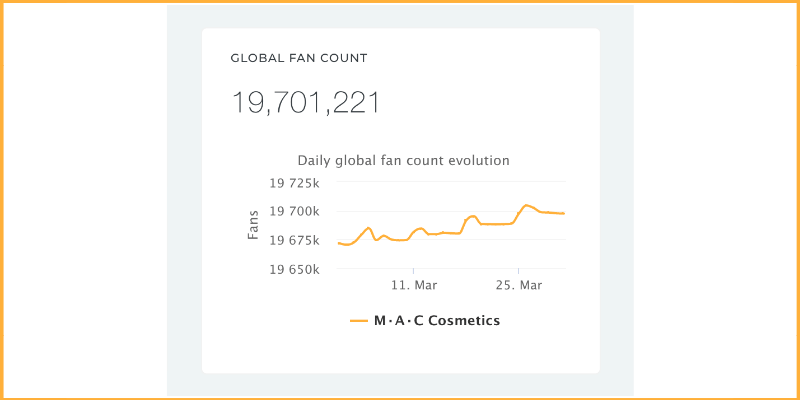800x400 pixels.
Task: Click the 19 675k y-axis label
Action: 294,240
